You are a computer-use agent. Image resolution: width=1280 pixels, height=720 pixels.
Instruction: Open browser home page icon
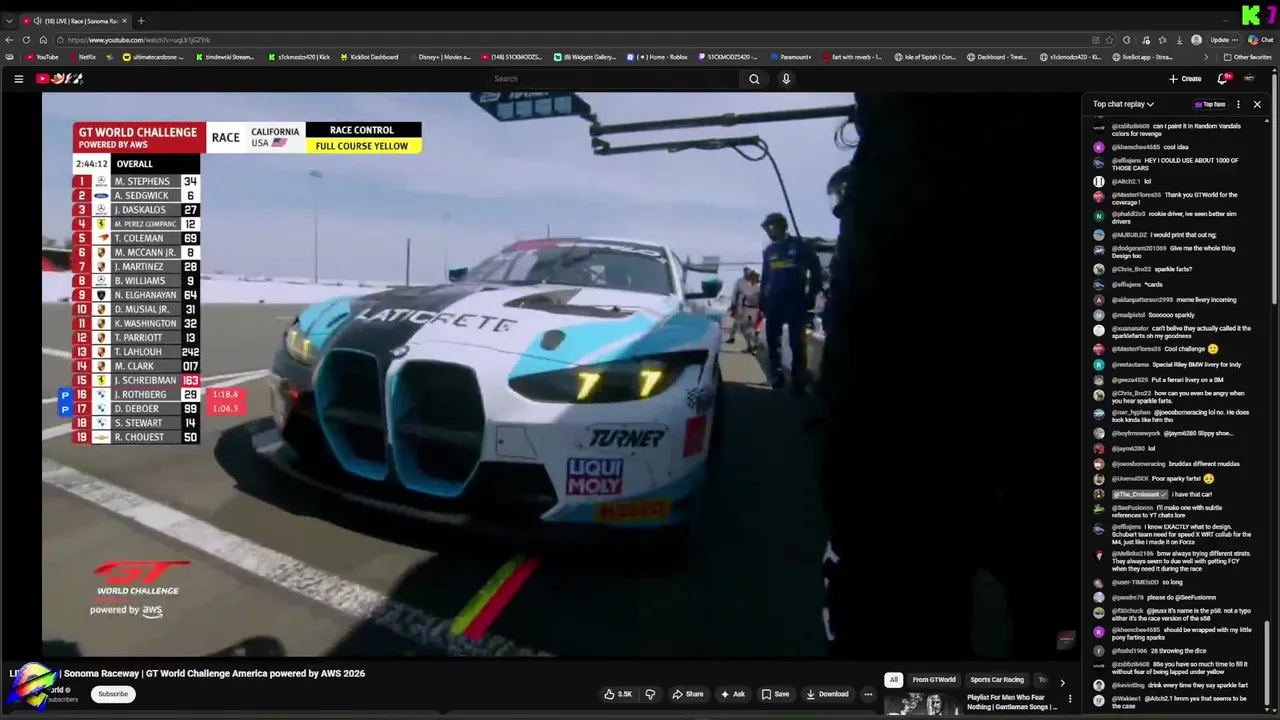(x=43, y=40)
